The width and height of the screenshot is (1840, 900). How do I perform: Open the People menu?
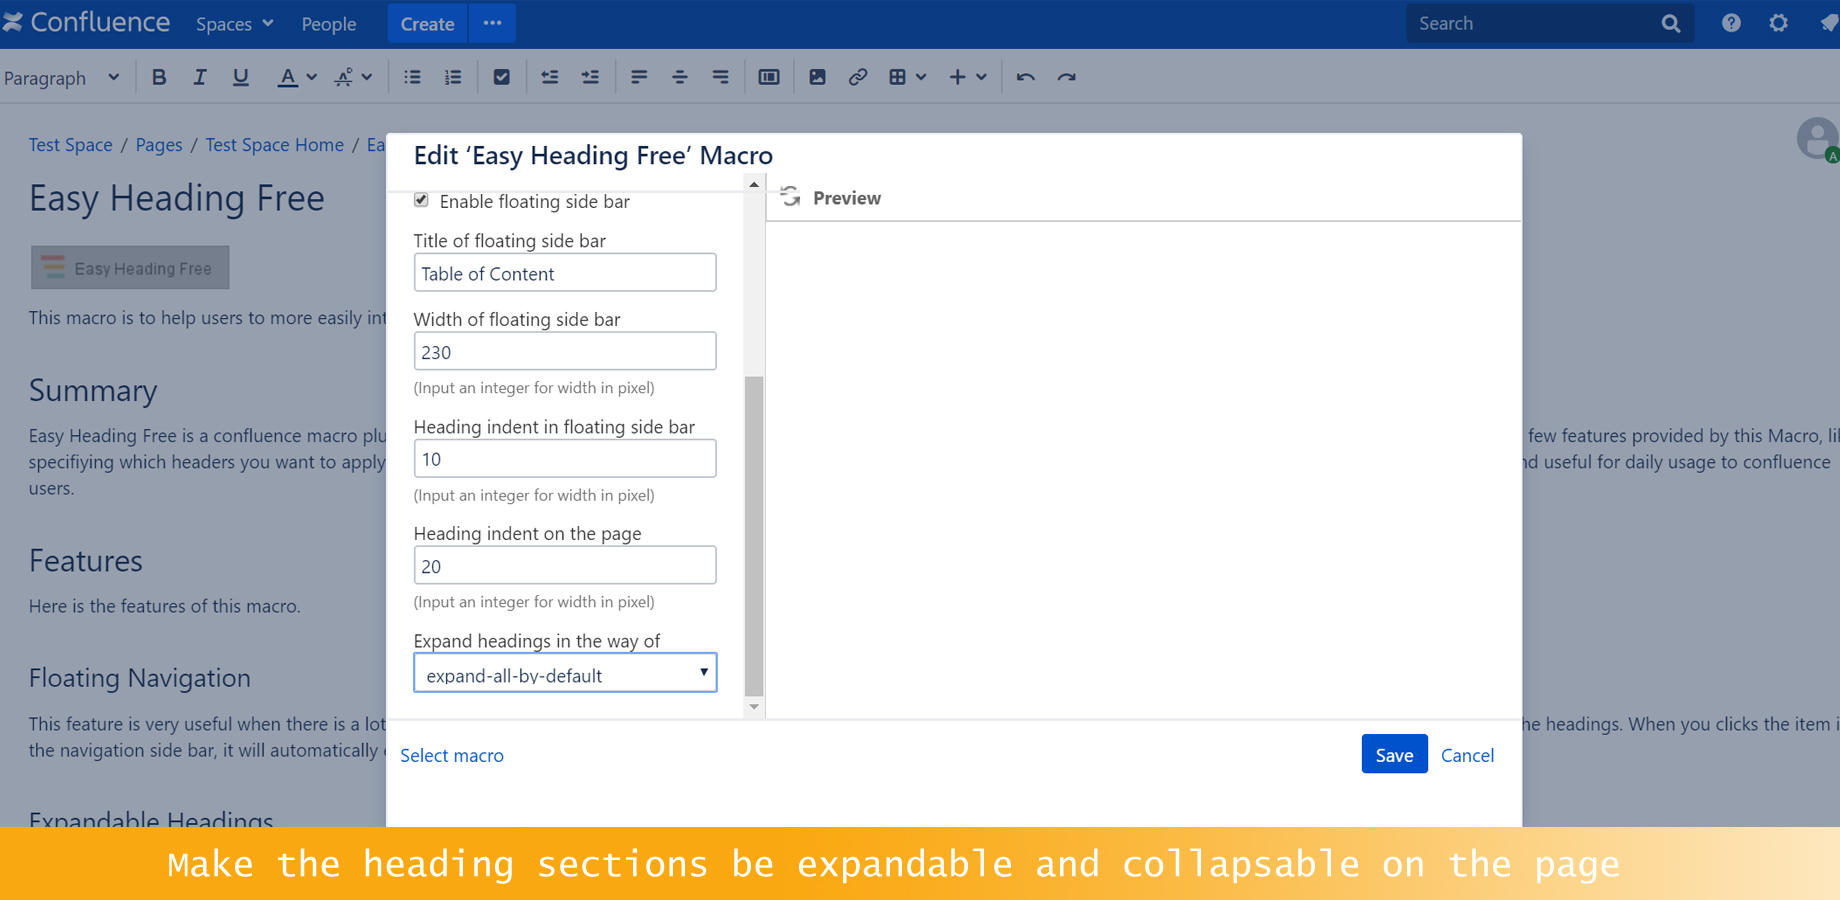pyautogui.click(x=329, y=24)
